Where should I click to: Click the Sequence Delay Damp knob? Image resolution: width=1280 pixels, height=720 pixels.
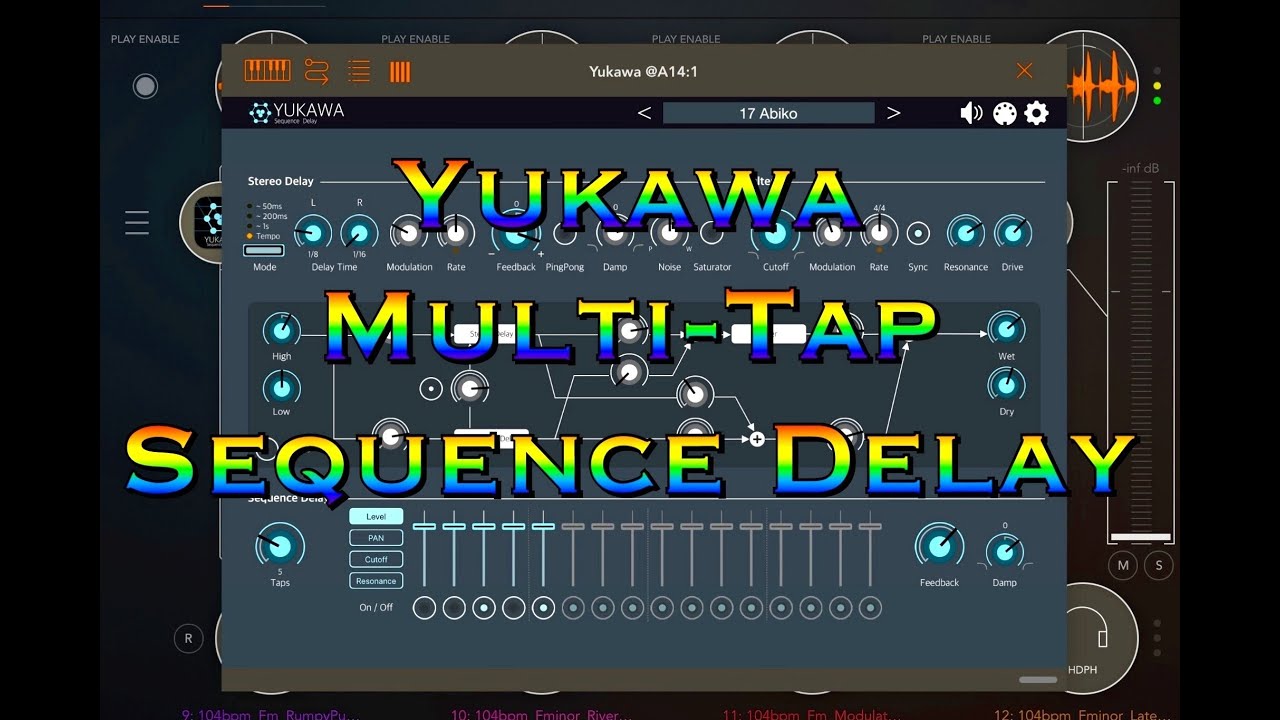[x=1004, y=551]
